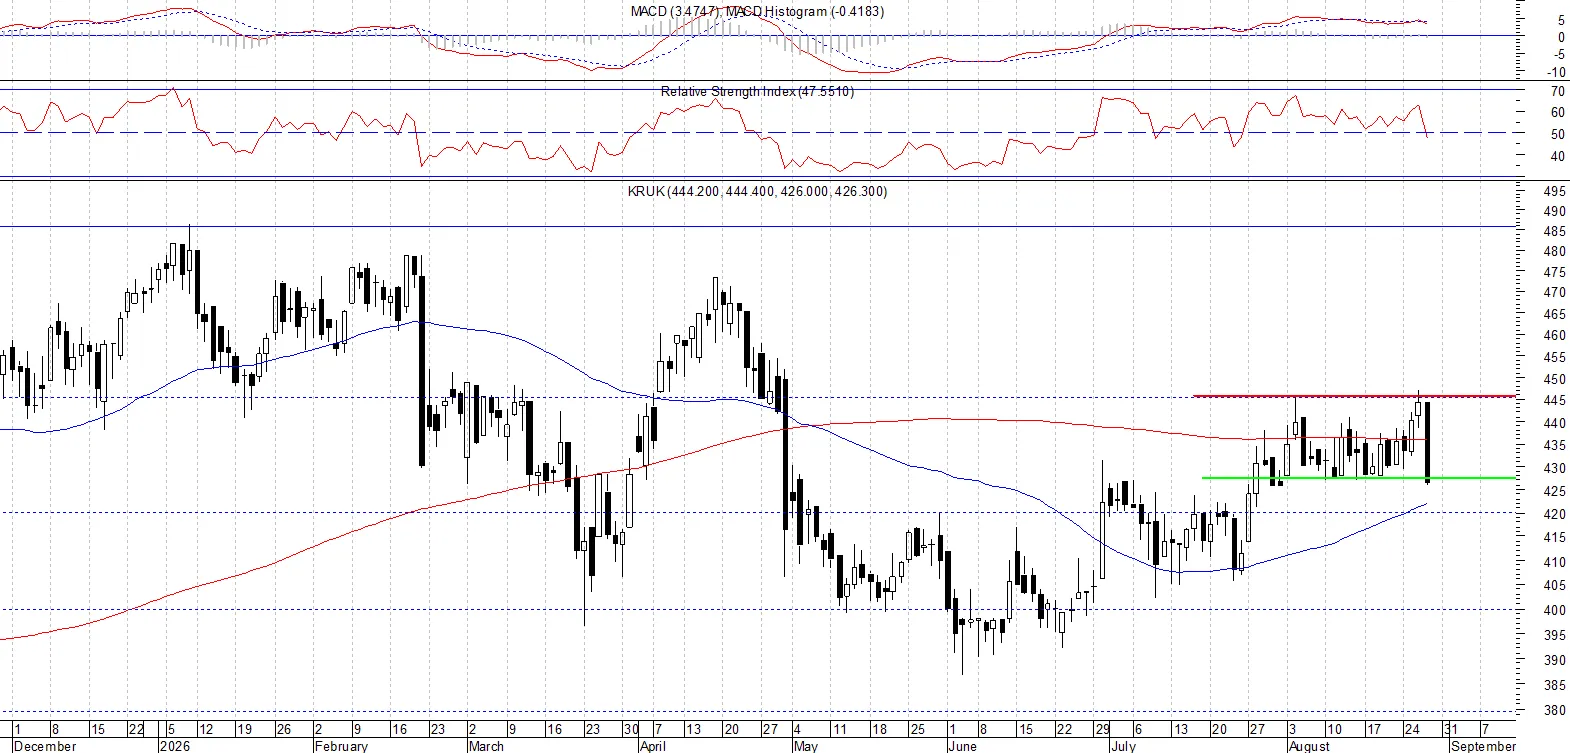Click the December month label
This screenshot has width=1570, height=753.
45,746
